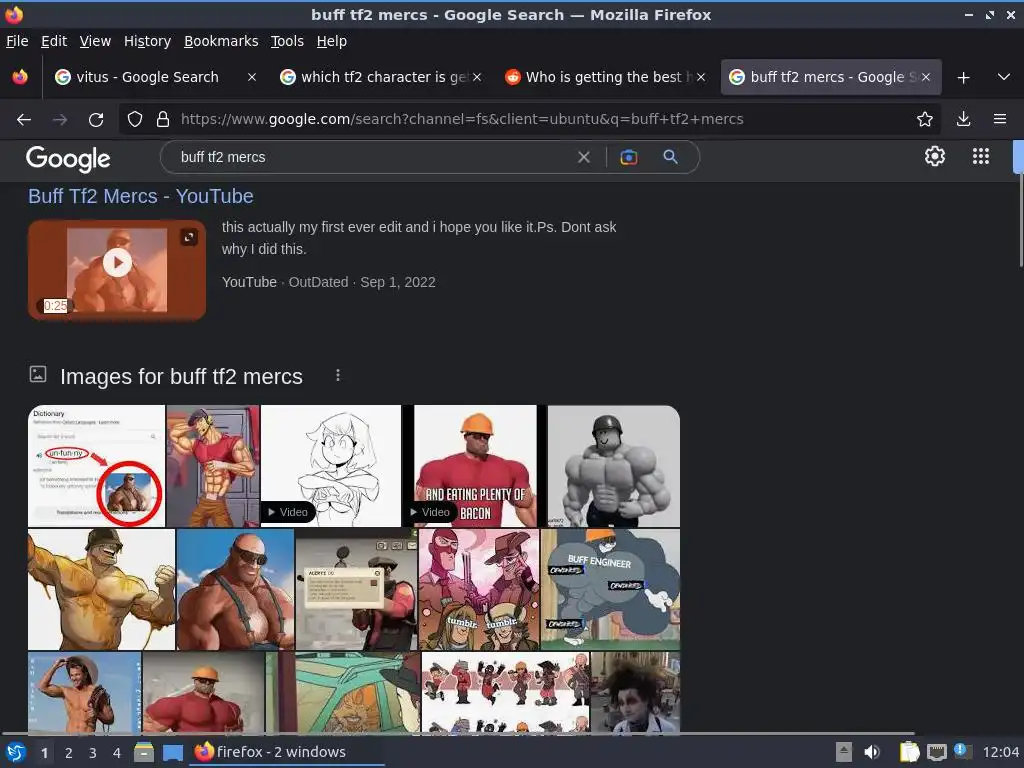Open the yellow buff Soldier drawing

[101, 589]
